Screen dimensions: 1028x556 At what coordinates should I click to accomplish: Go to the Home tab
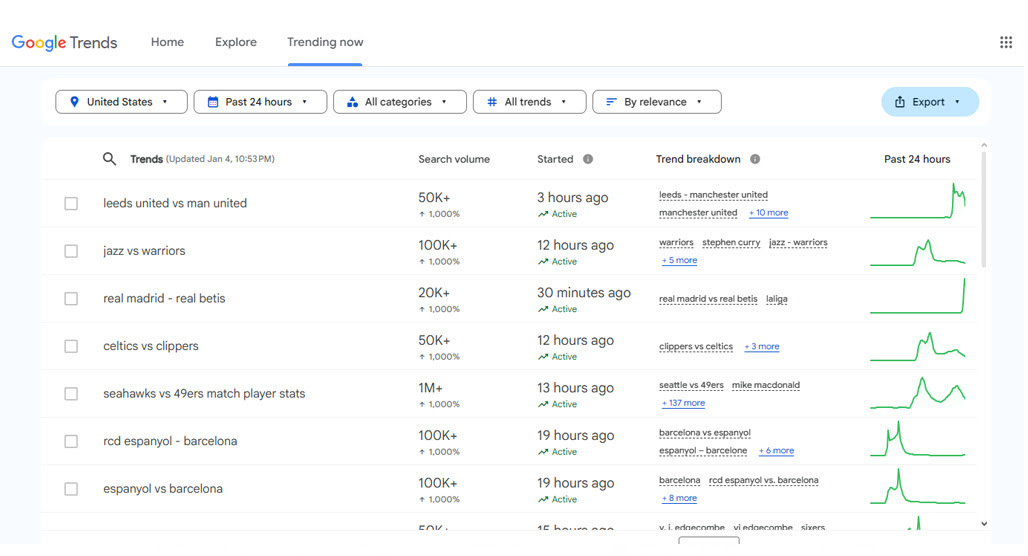tap(167, 42)
